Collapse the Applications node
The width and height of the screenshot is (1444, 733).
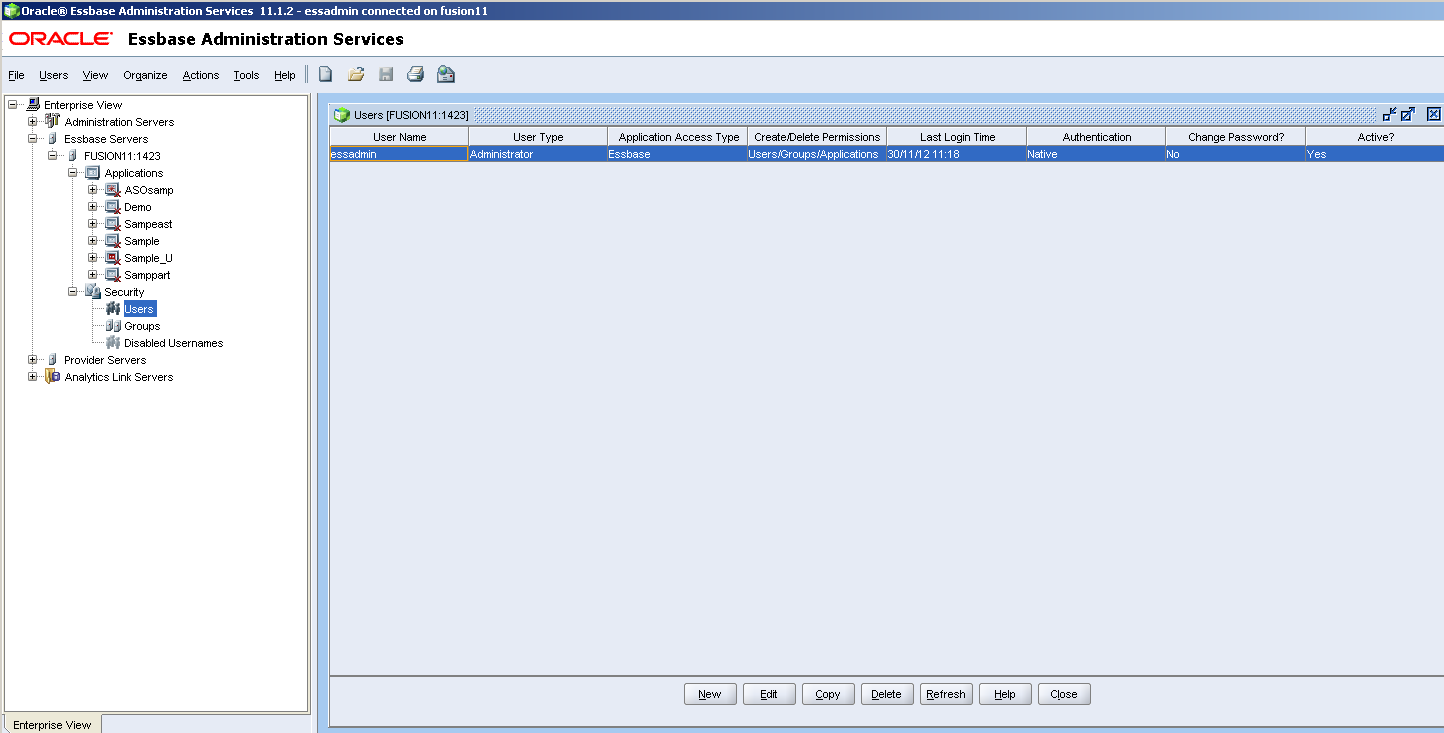coord(71,172)
